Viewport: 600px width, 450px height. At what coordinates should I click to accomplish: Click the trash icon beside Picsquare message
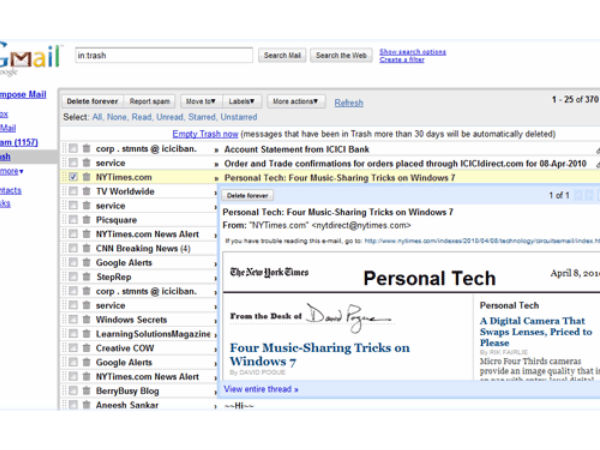point(87,219)
